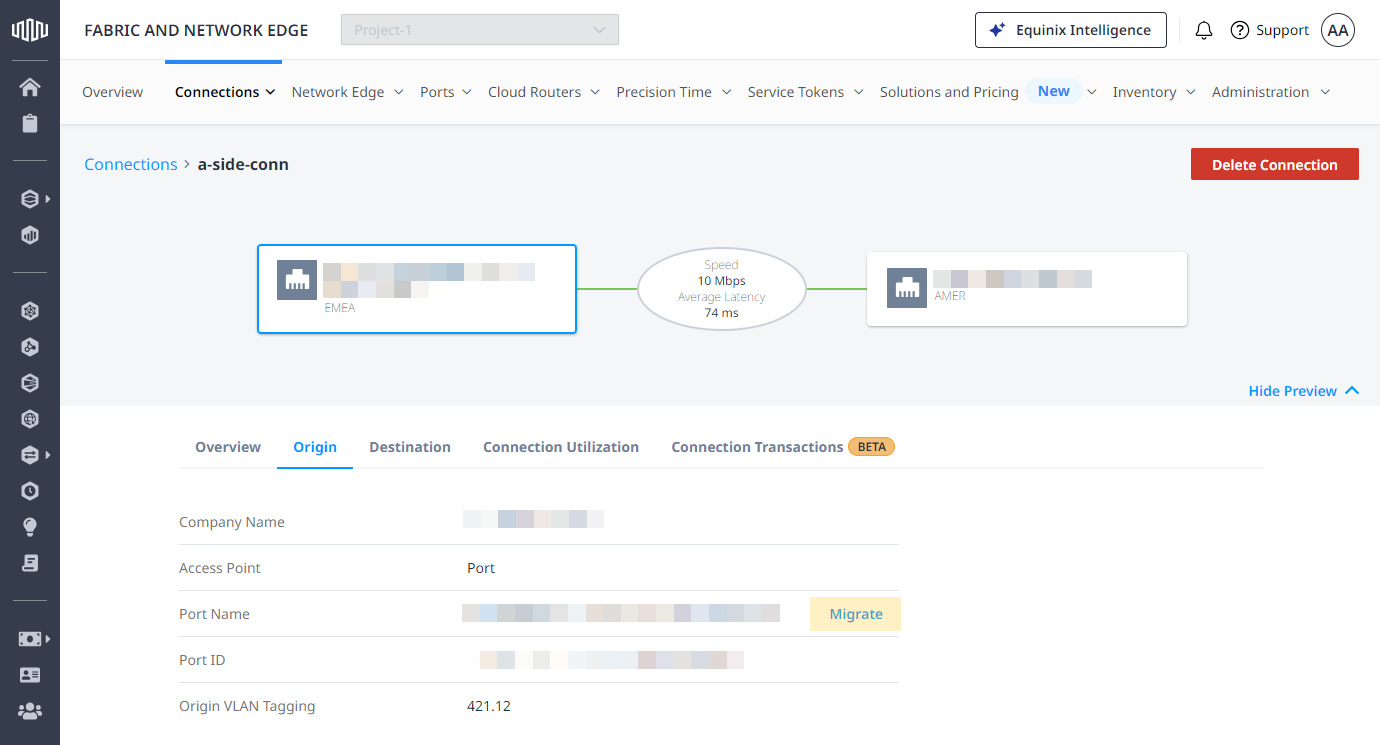Viewport: 1380px width, 745px height.
Task: Select the AMER destination card in the diagram
Action: pyautogui.click(x=1027, y=288)
